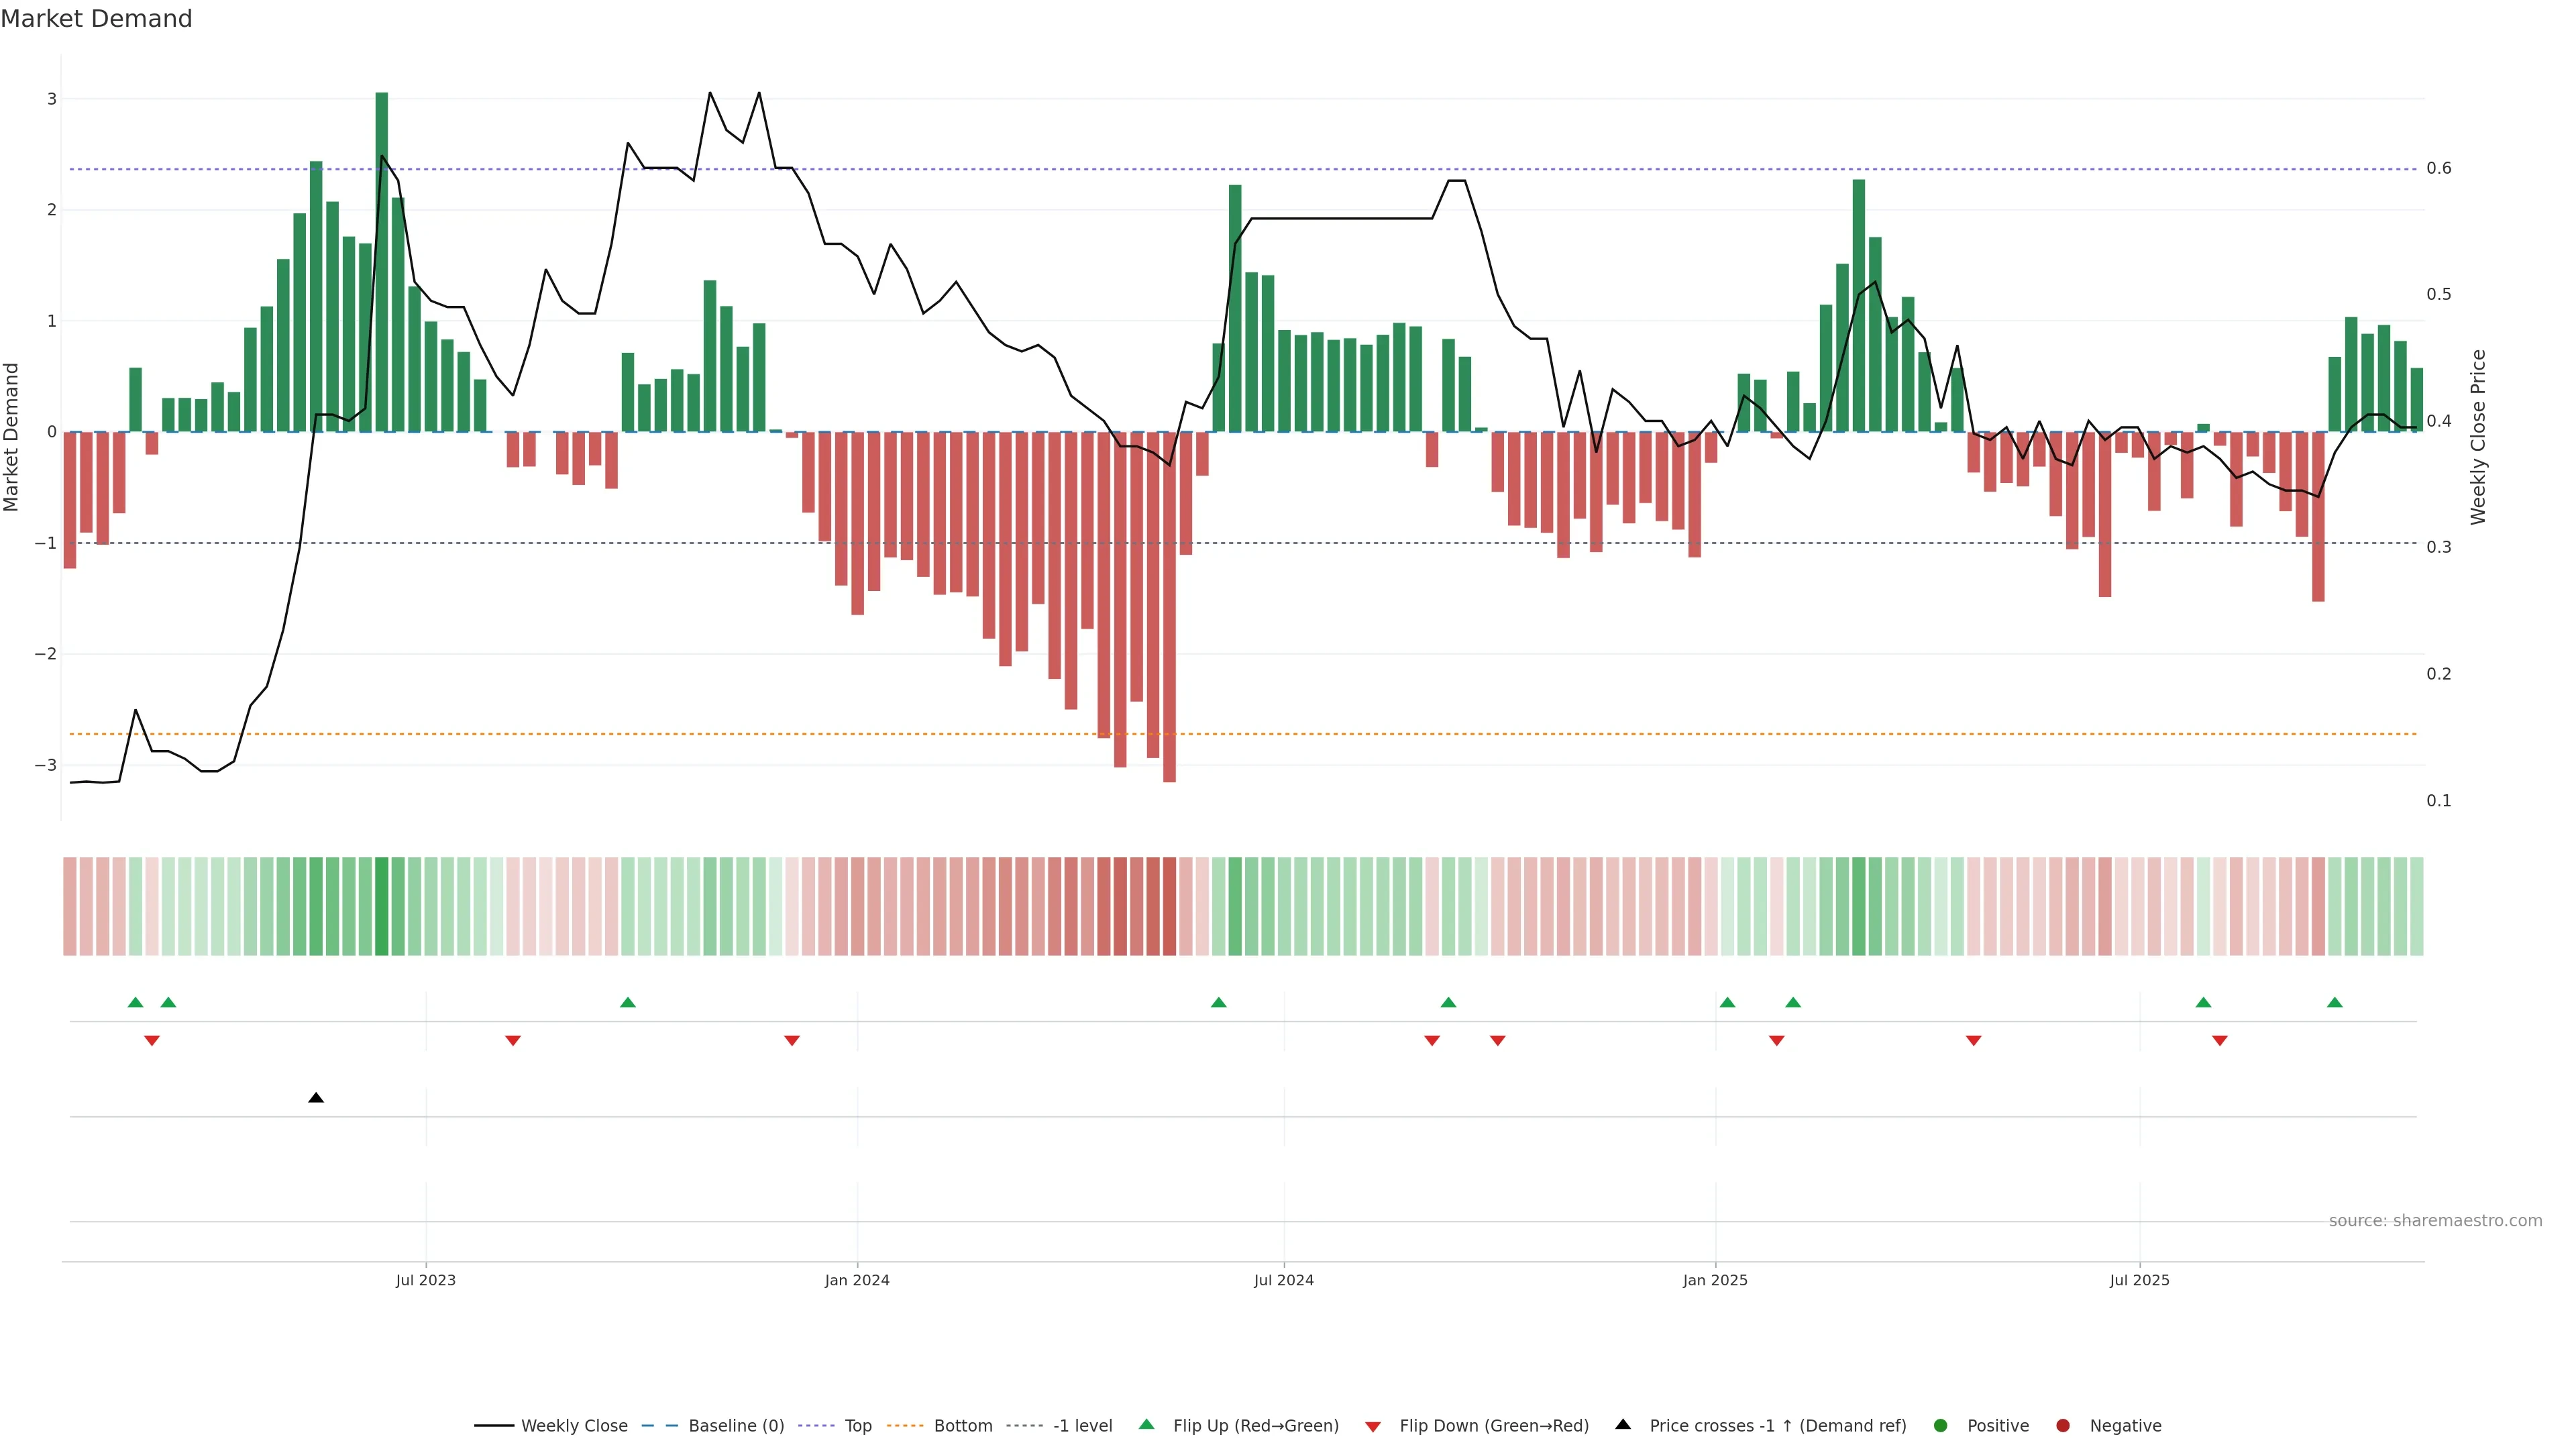Click the darkest green heatmap strip cell
Screen dimensions: 2576x1449
[382, 906]
